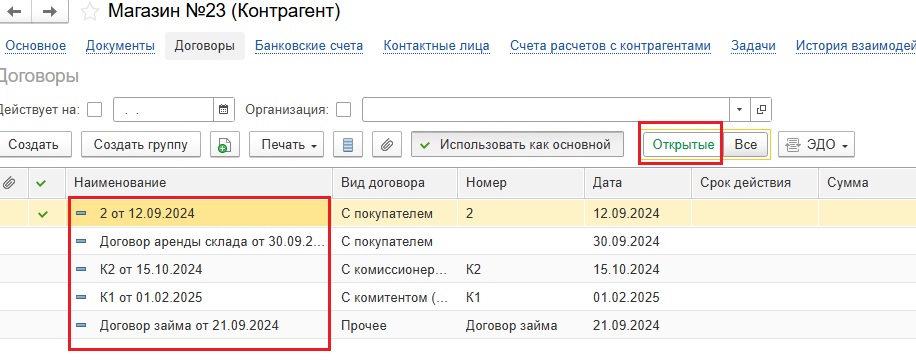This screenshot has height=361, width=916.
Task: Select Договор аренды склада от 30.09 row
Action: 212,241
